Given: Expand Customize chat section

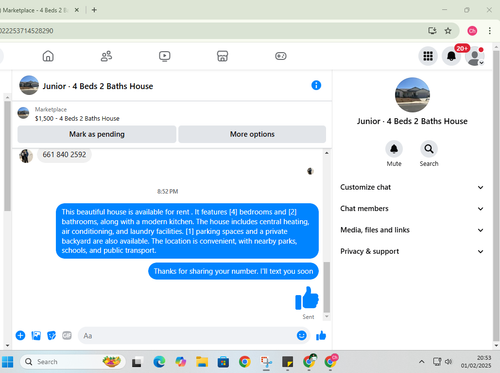Looking at the screenshot, I should point(412,187).
